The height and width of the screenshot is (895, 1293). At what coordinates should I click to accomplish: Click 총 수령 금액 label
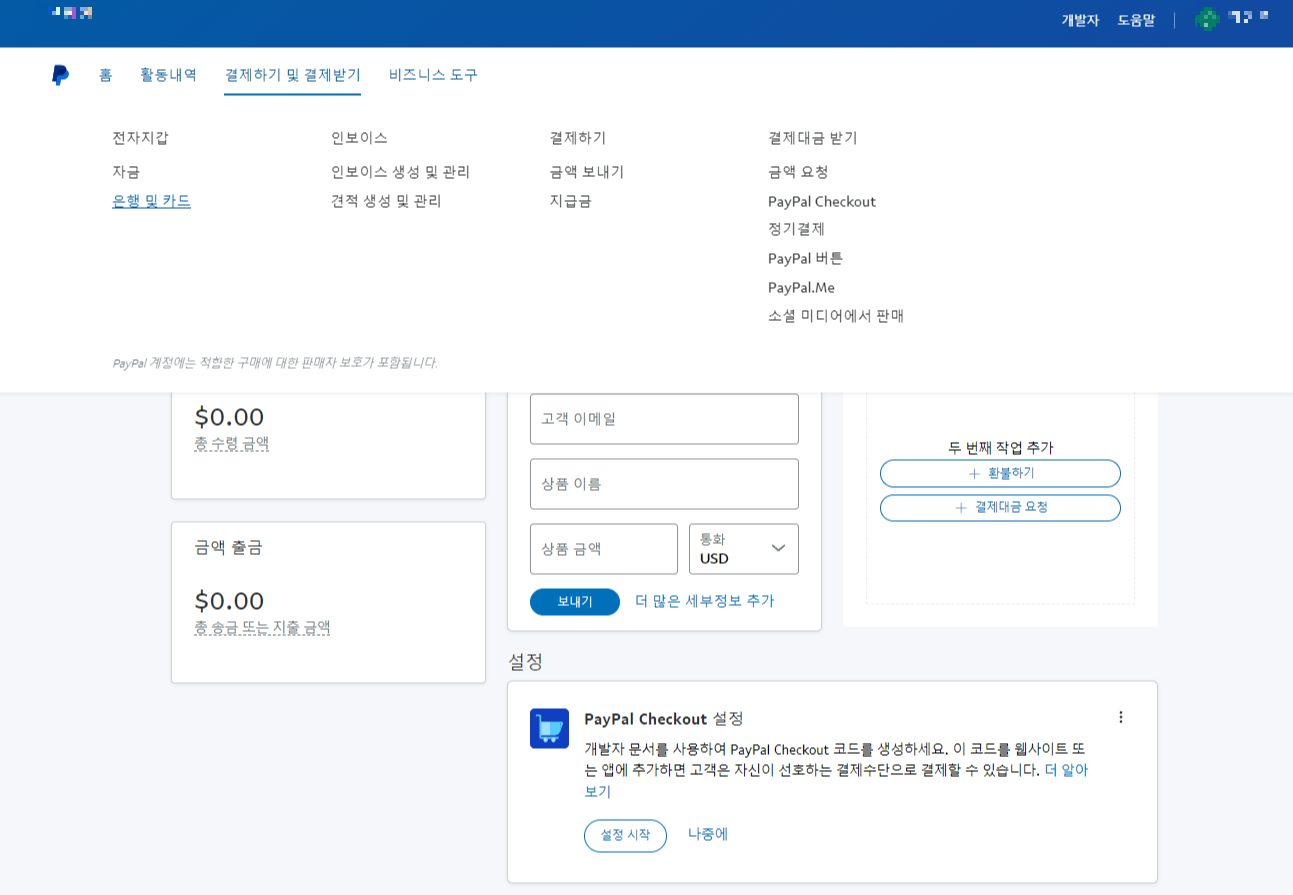click(231, 443)
